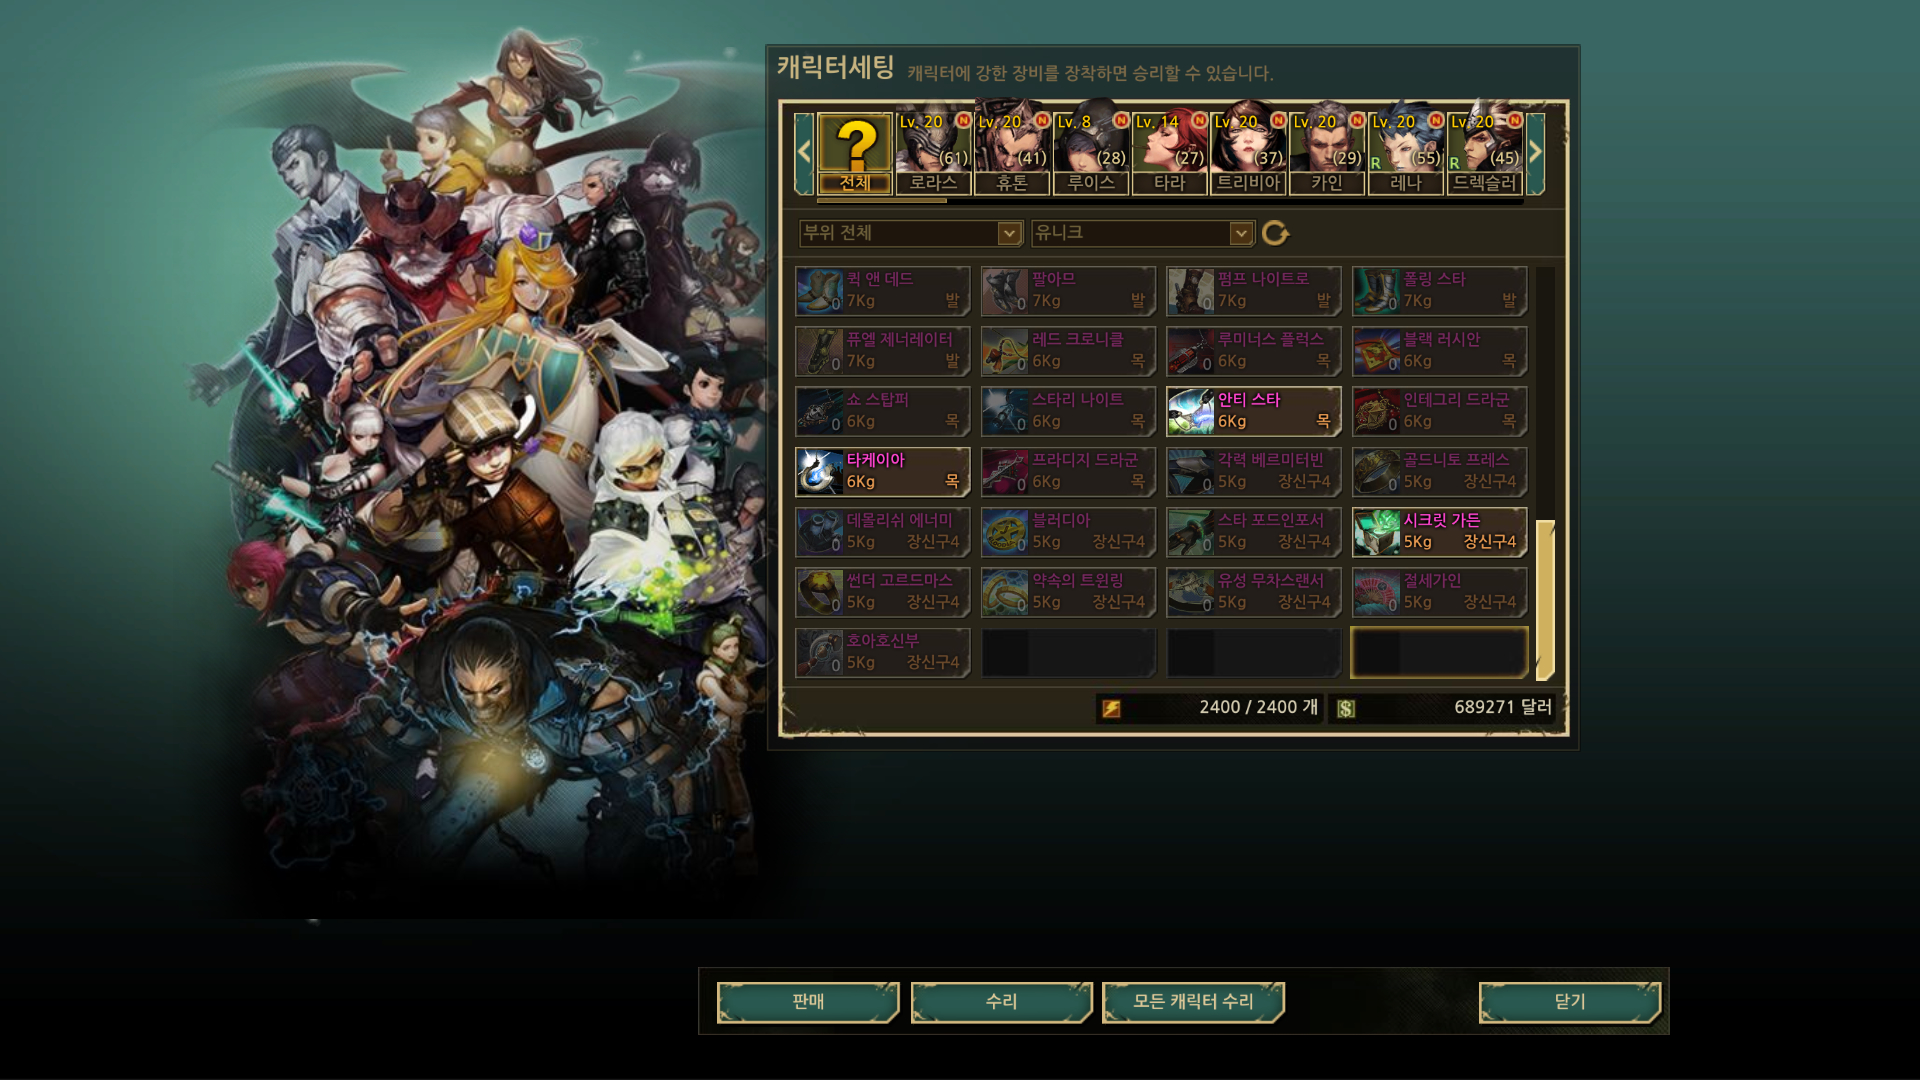Click the refresh filter icon
Screen dimensions: 1920x1080
pos(1275,233)
